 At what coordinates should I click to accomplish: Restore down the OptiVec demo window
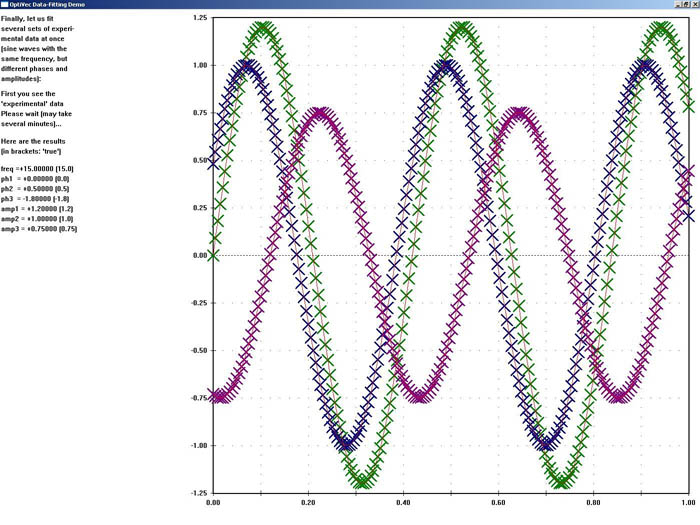point(686,4)
